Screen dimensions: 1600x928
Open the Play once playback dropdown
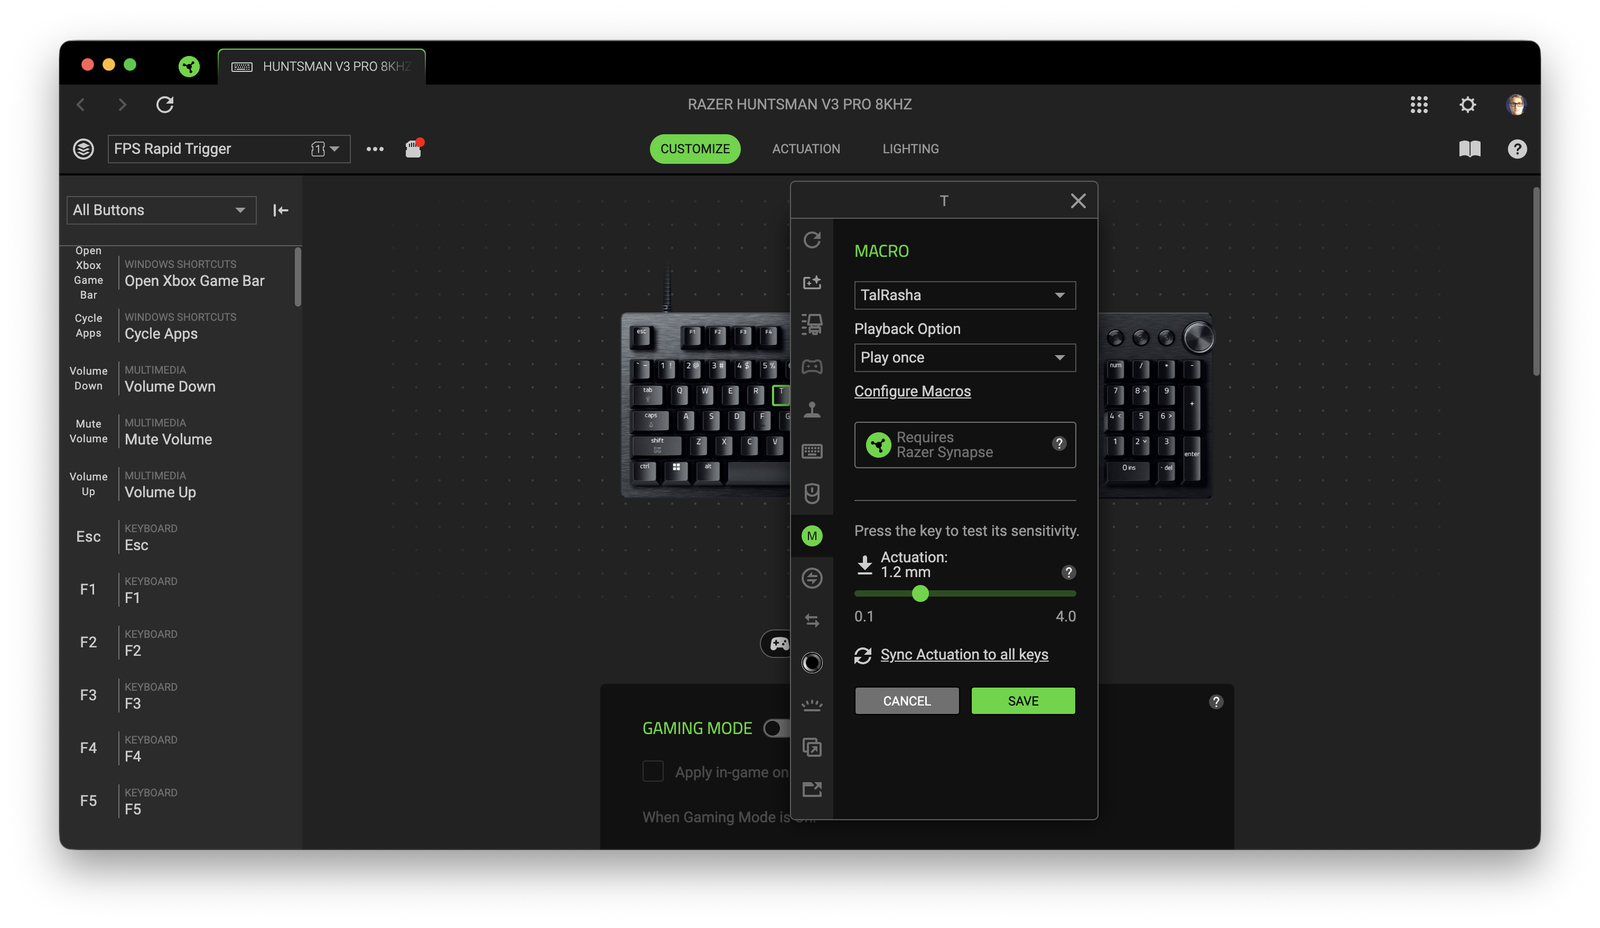[965, 357]
